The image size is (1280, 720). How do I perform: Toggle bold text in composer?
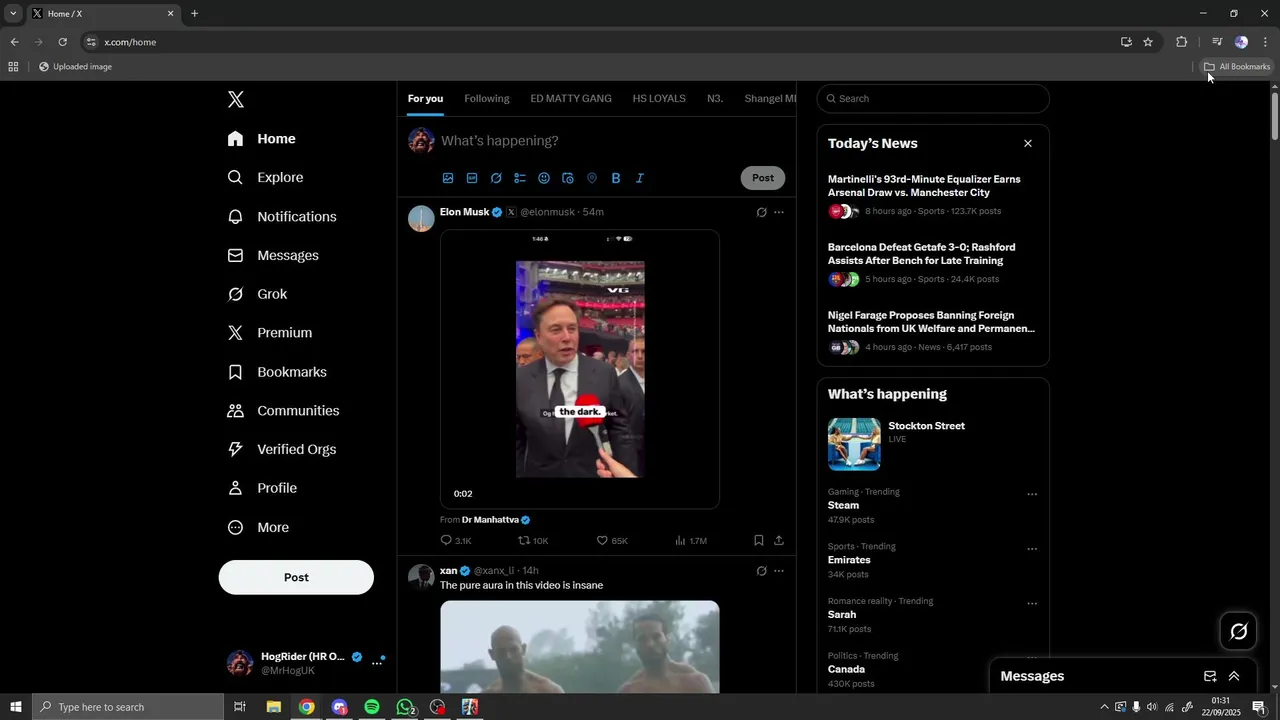pos(616,178)
